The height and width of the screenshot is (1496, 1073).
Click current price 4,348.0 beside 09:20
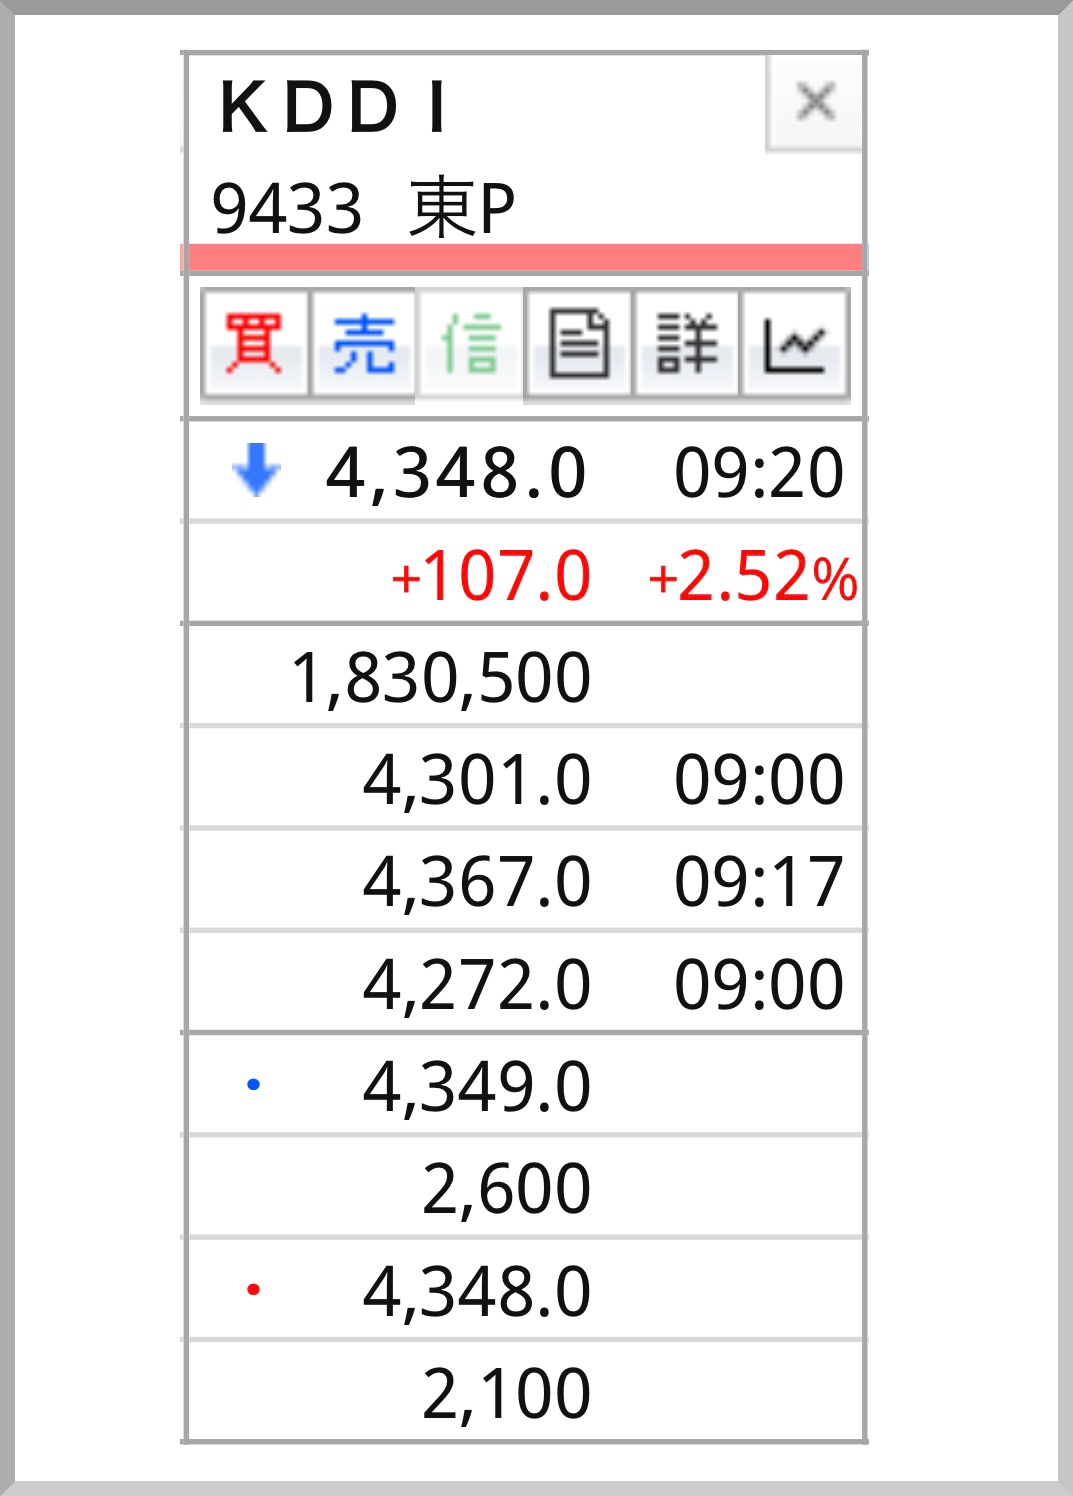[456, 473]
